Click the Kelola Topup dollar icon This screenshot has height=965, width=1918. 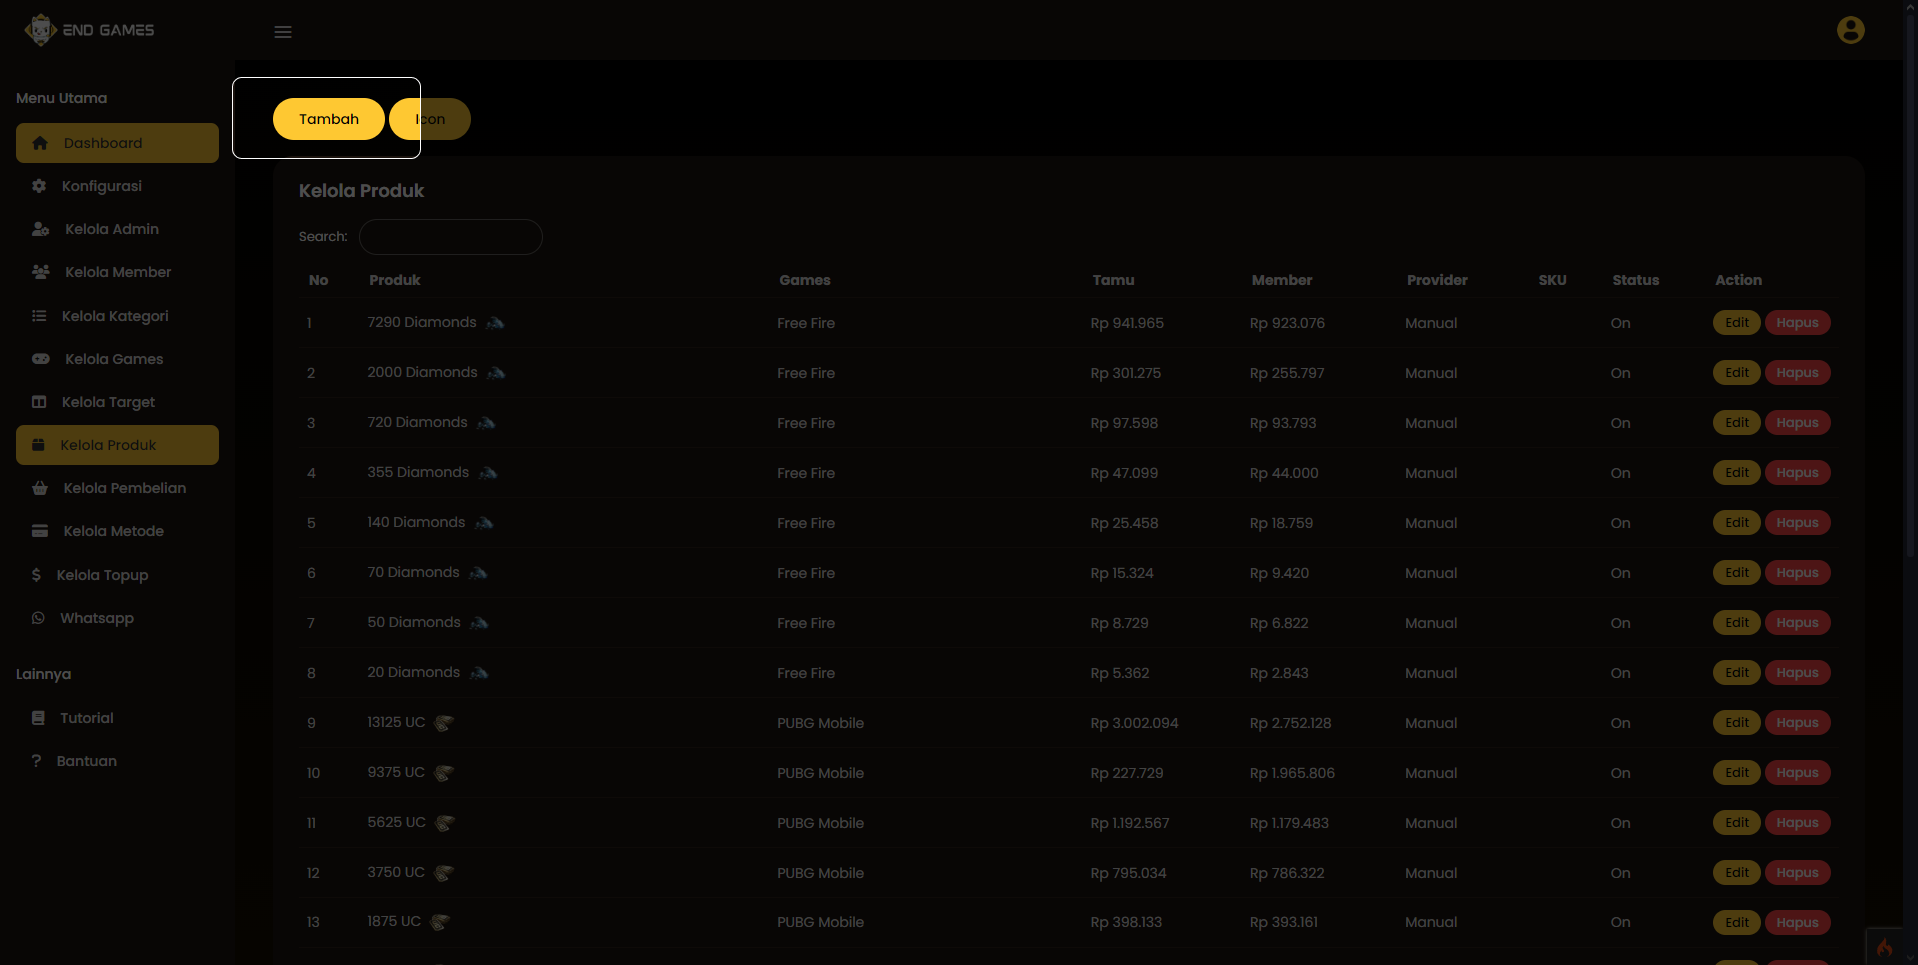pyautogui.click(x=36, y=575)
